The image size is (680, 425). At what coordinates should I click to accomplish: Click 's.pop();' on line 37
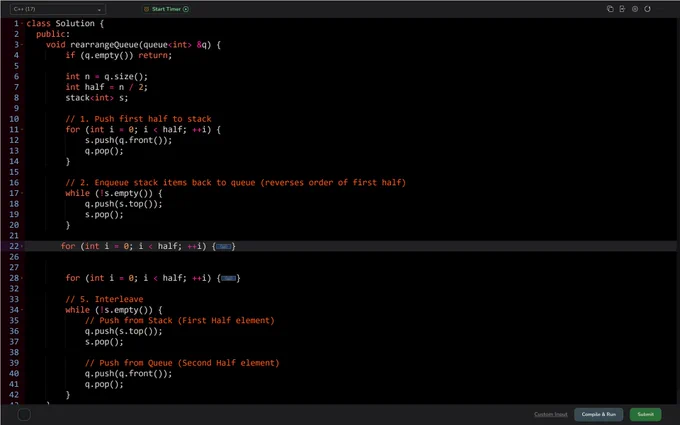tap(104, 342)
